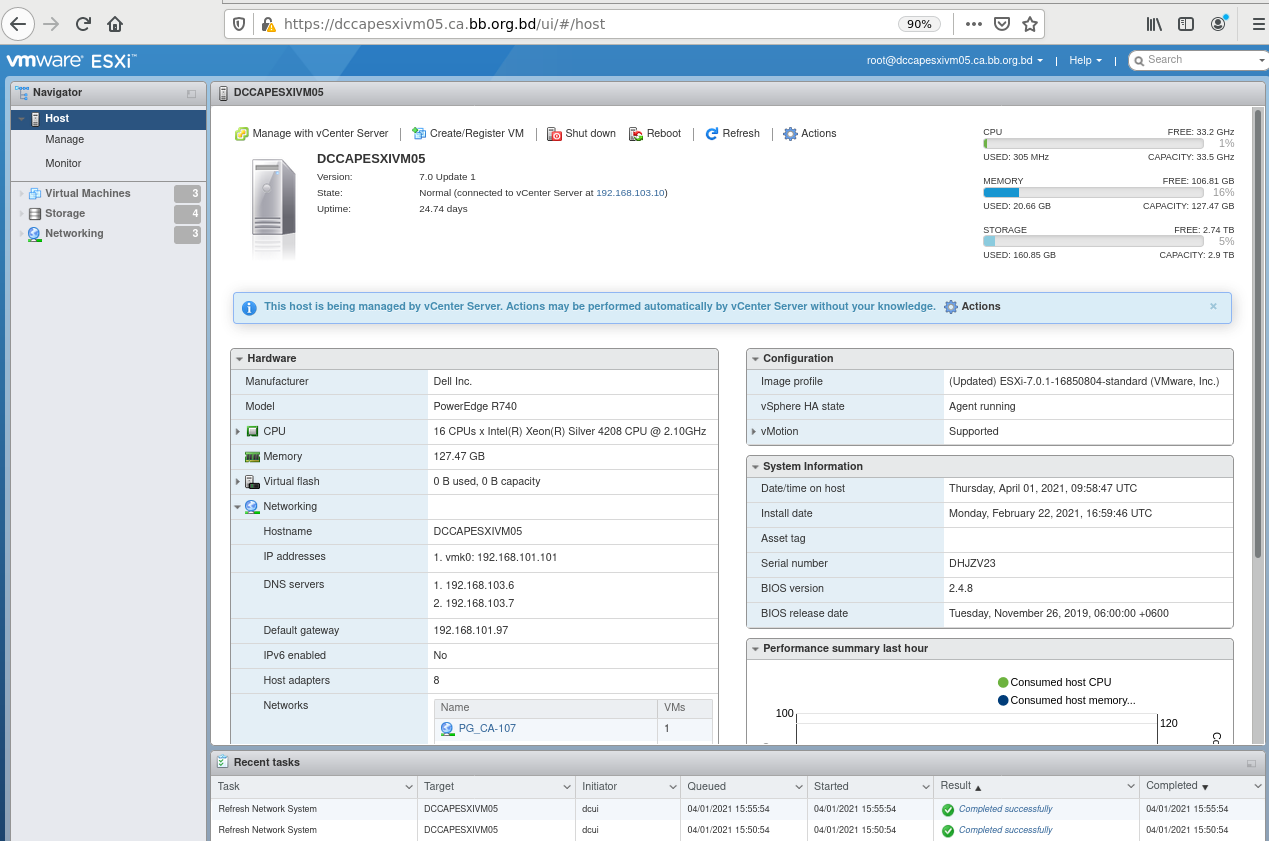Screen dimensions: 1269x841
Task: Open the Target column dropdown arrow
Action: coord(567,787)
